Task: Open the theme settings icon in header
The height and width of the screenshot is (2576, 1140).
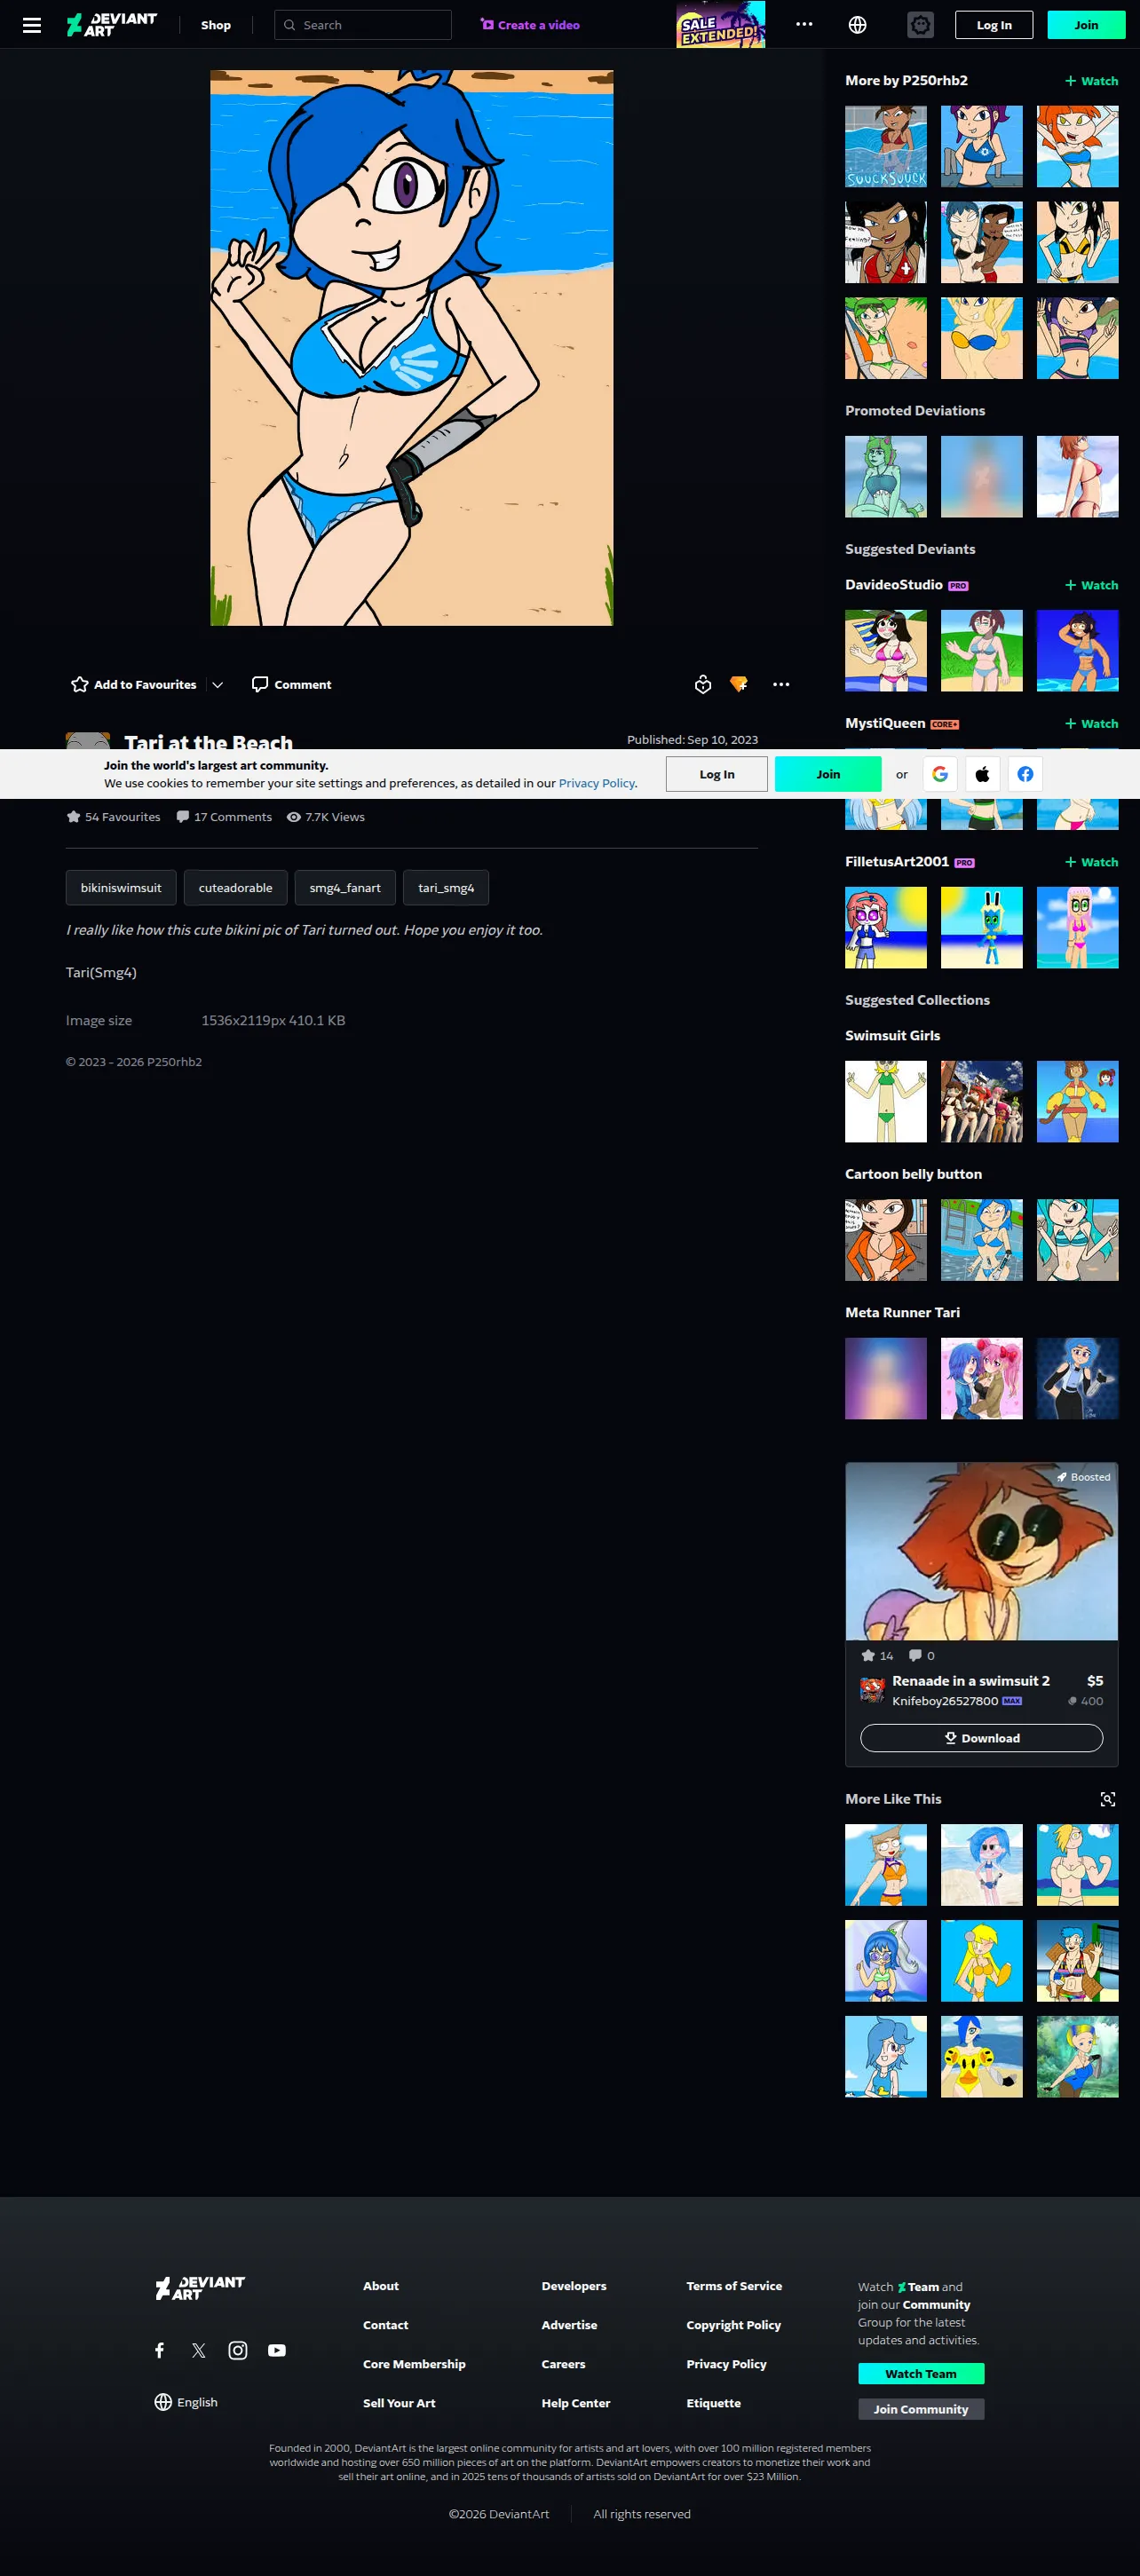Action: [920, 25]
